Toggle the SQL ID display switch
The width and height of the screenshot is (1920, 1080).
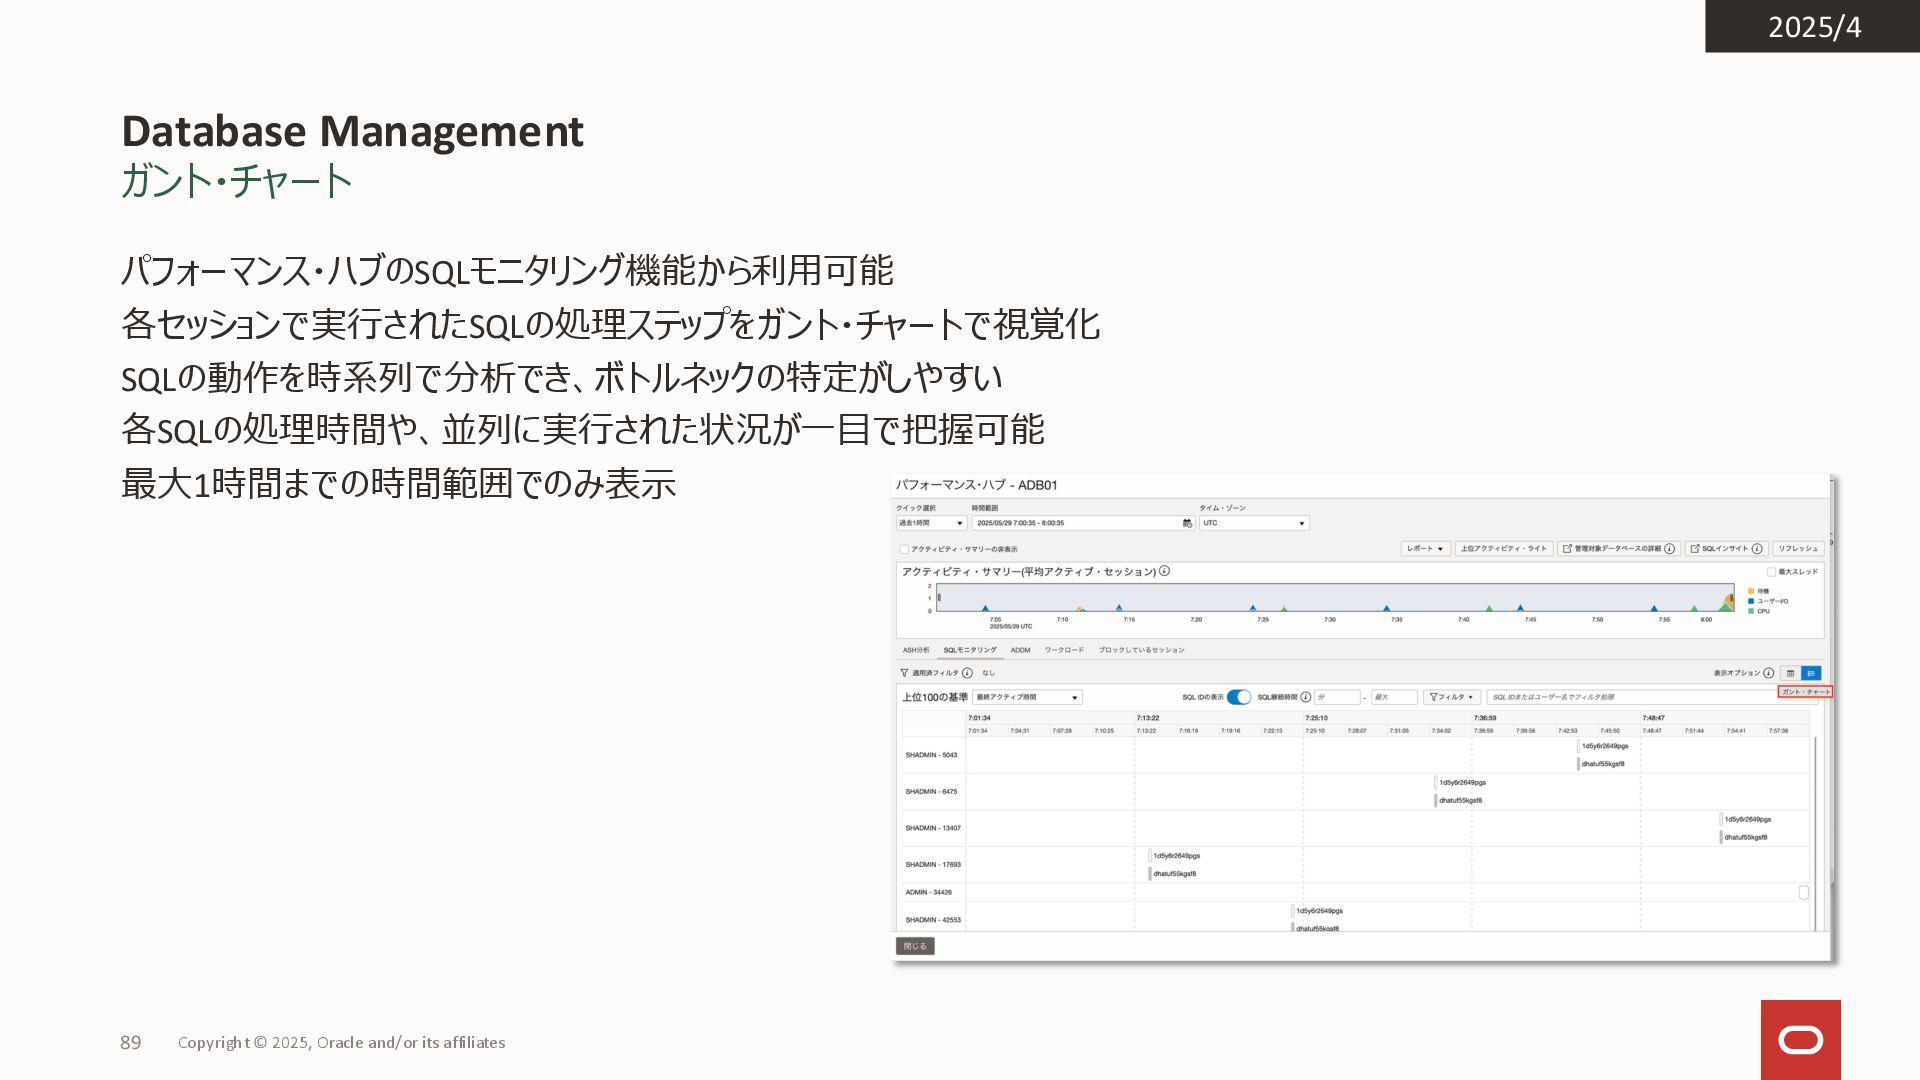(x=1238, y=697)
